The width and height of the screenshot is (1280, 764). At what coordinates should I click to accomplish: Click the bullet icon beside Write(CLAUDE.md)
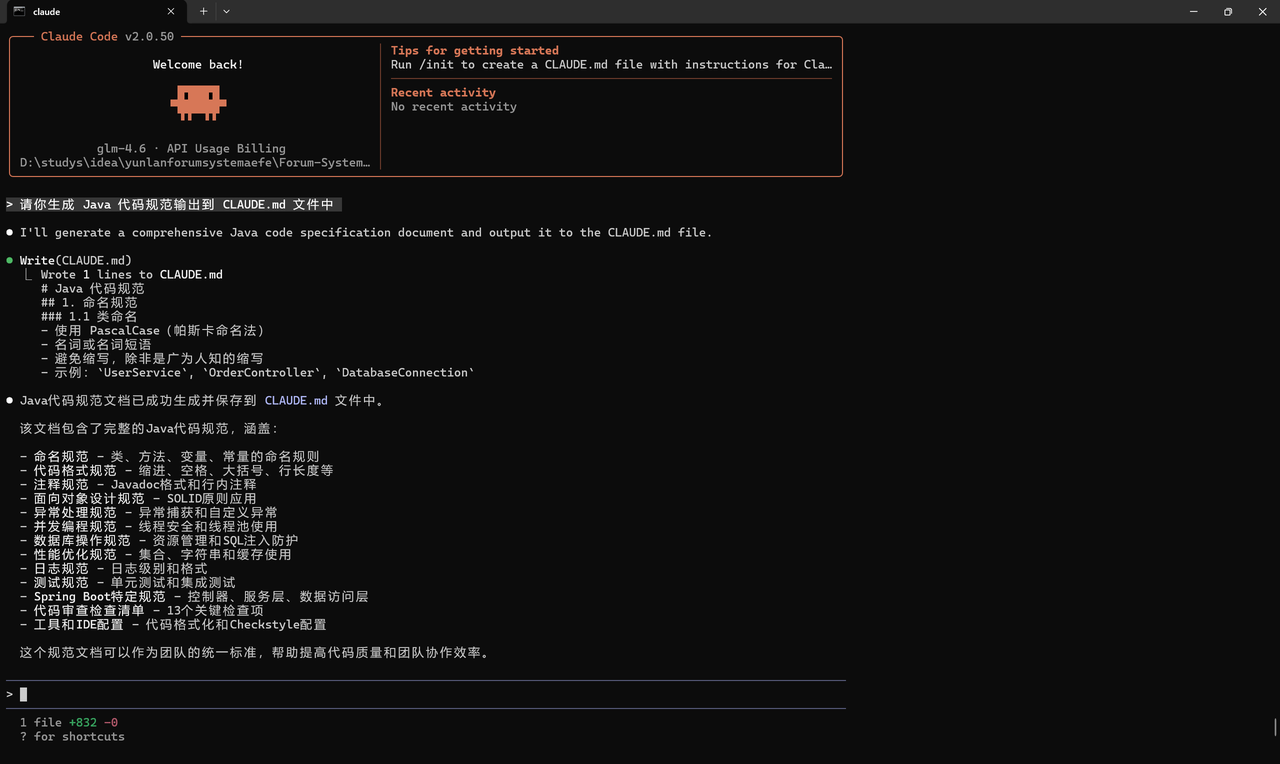click(9, 260)
